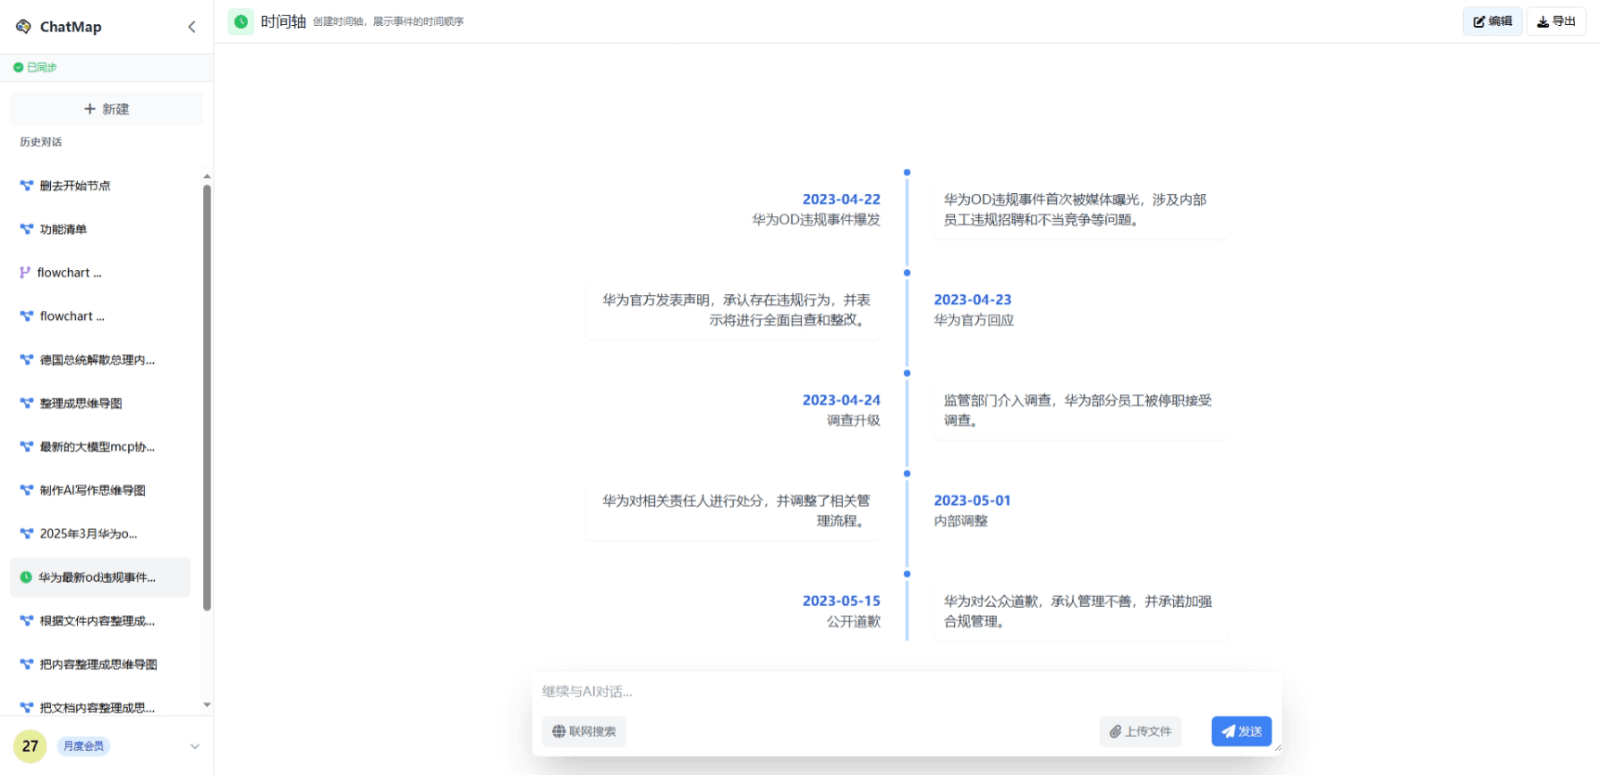Click the green synced status icon
Viewport: 1600px width, 775px height.
click(x=18, y=67)
